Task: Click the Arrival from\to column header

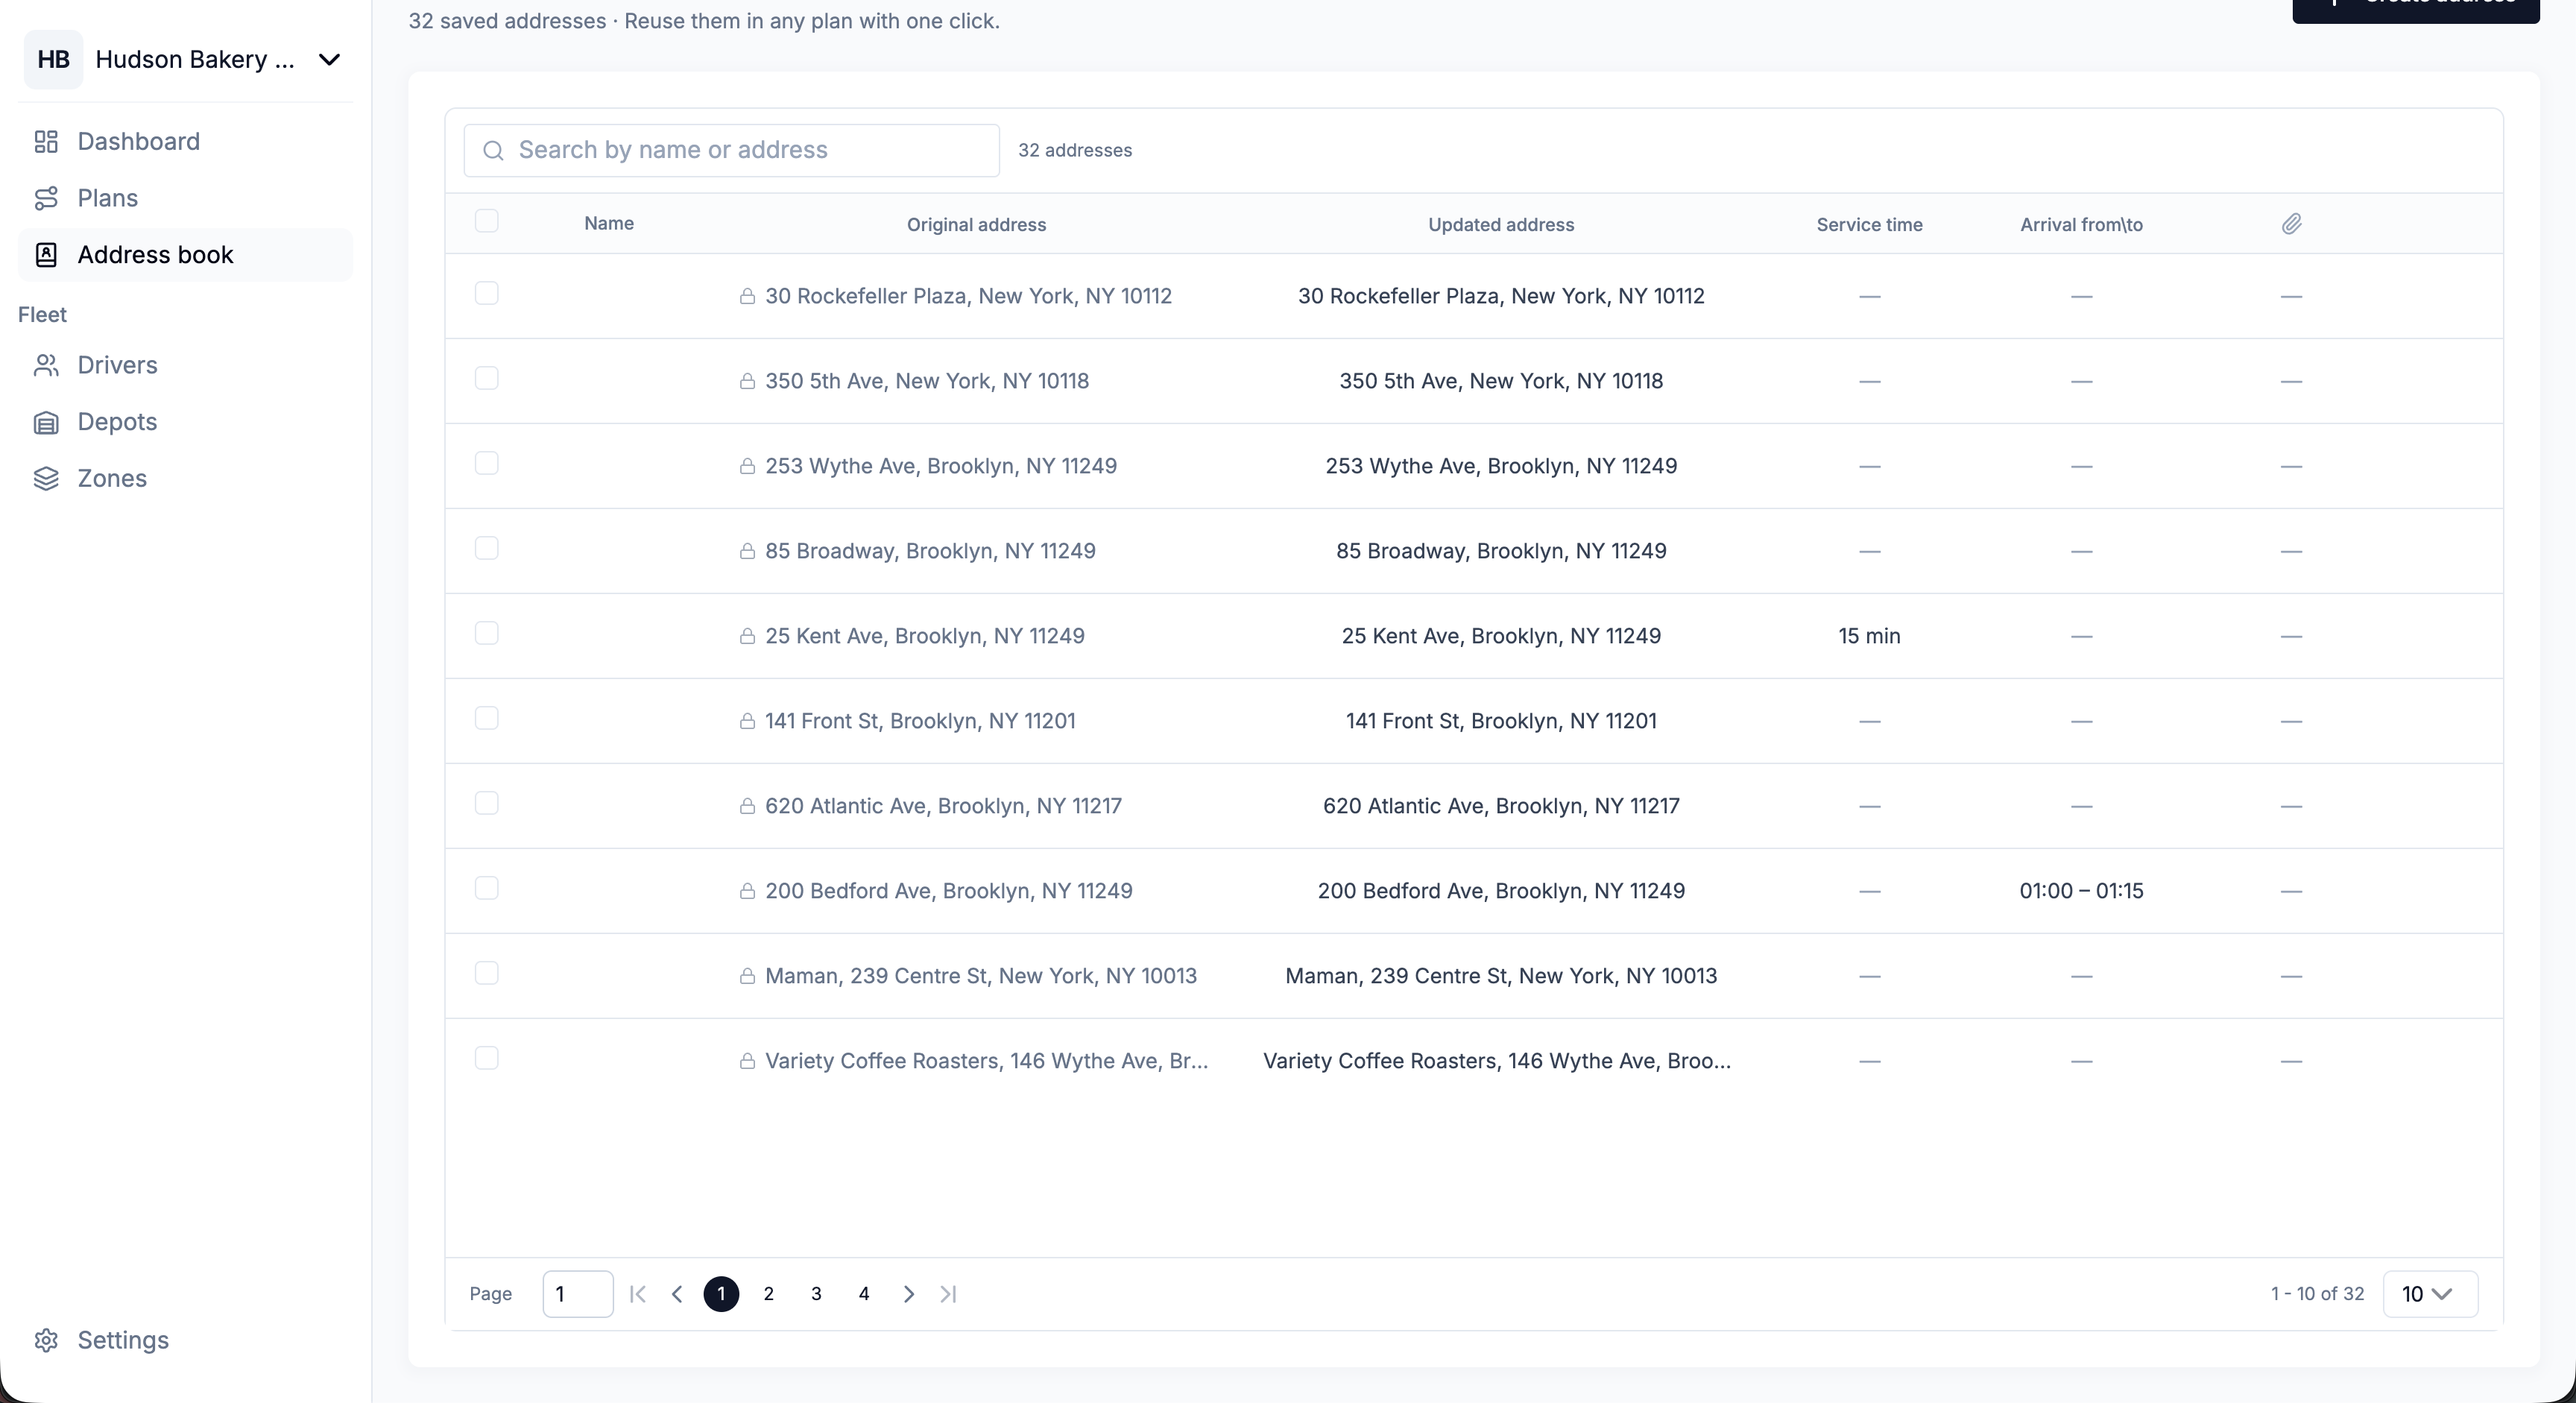Action: tap(2081, 225)
